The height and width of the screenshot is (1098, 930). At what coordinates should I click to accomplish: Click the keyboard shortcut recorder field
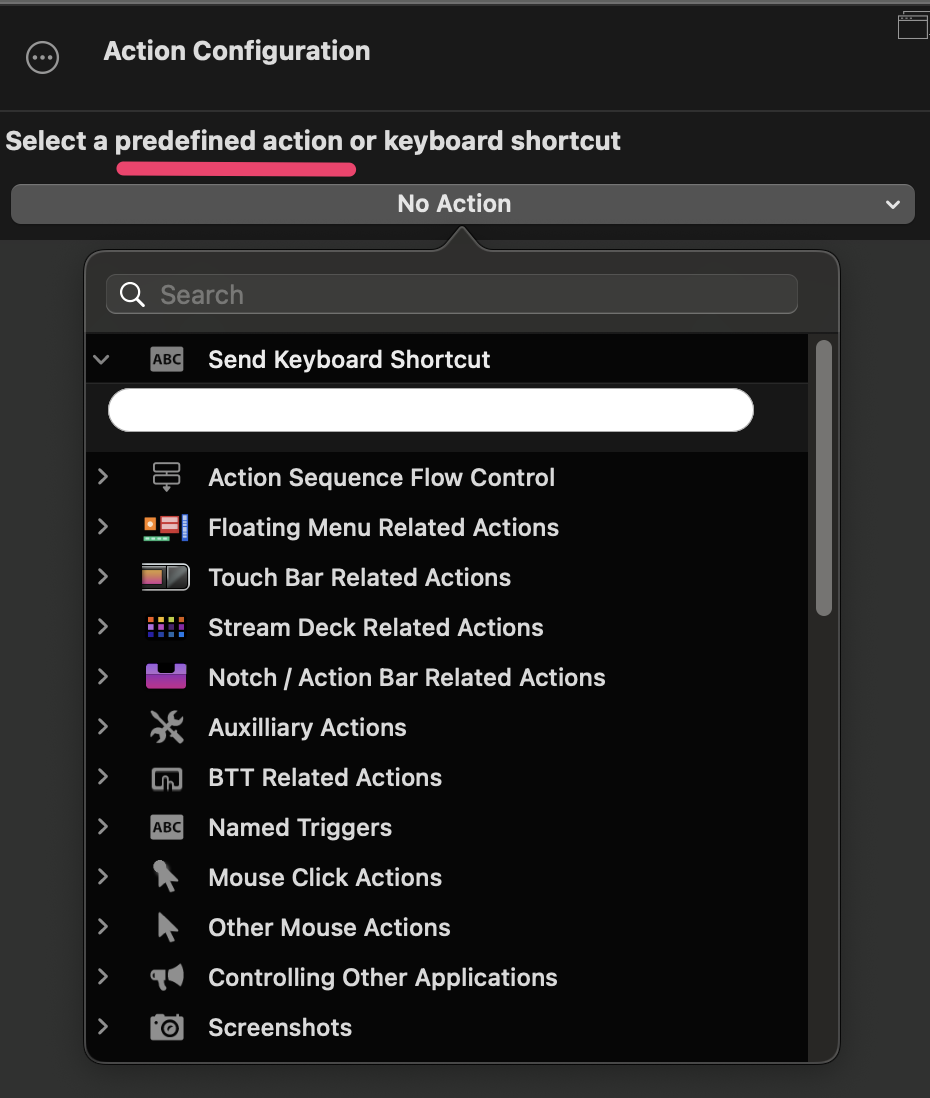tap(431, 410)
